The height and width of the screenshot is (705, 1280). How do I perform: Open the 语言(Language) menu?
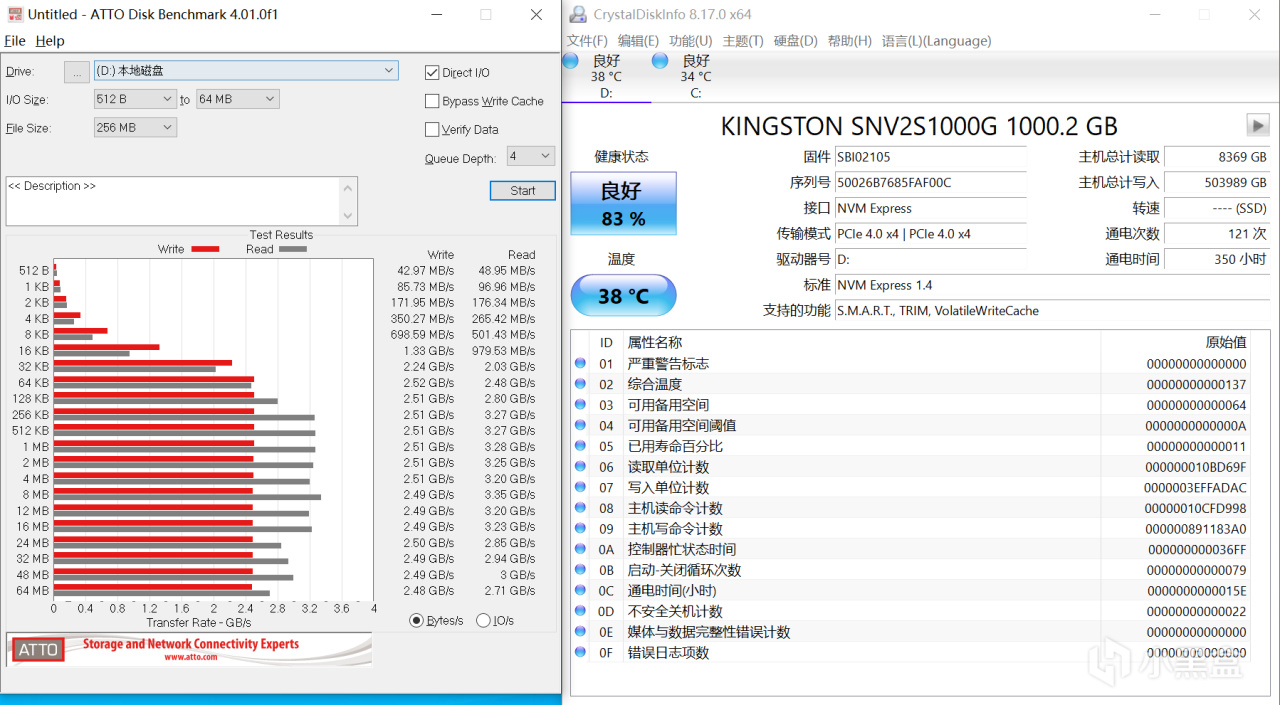pyautogui.click(x=937, y=41)
